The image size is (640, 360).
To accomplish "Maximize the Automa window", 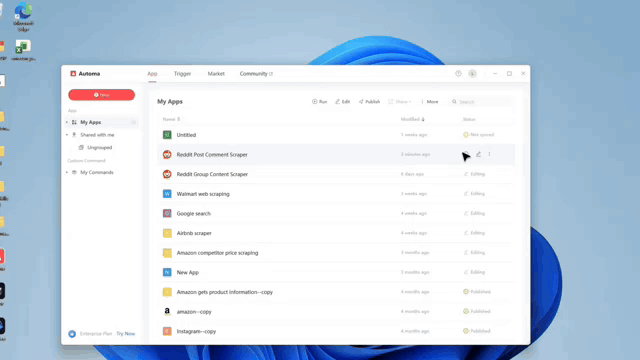I will point(509,73).
